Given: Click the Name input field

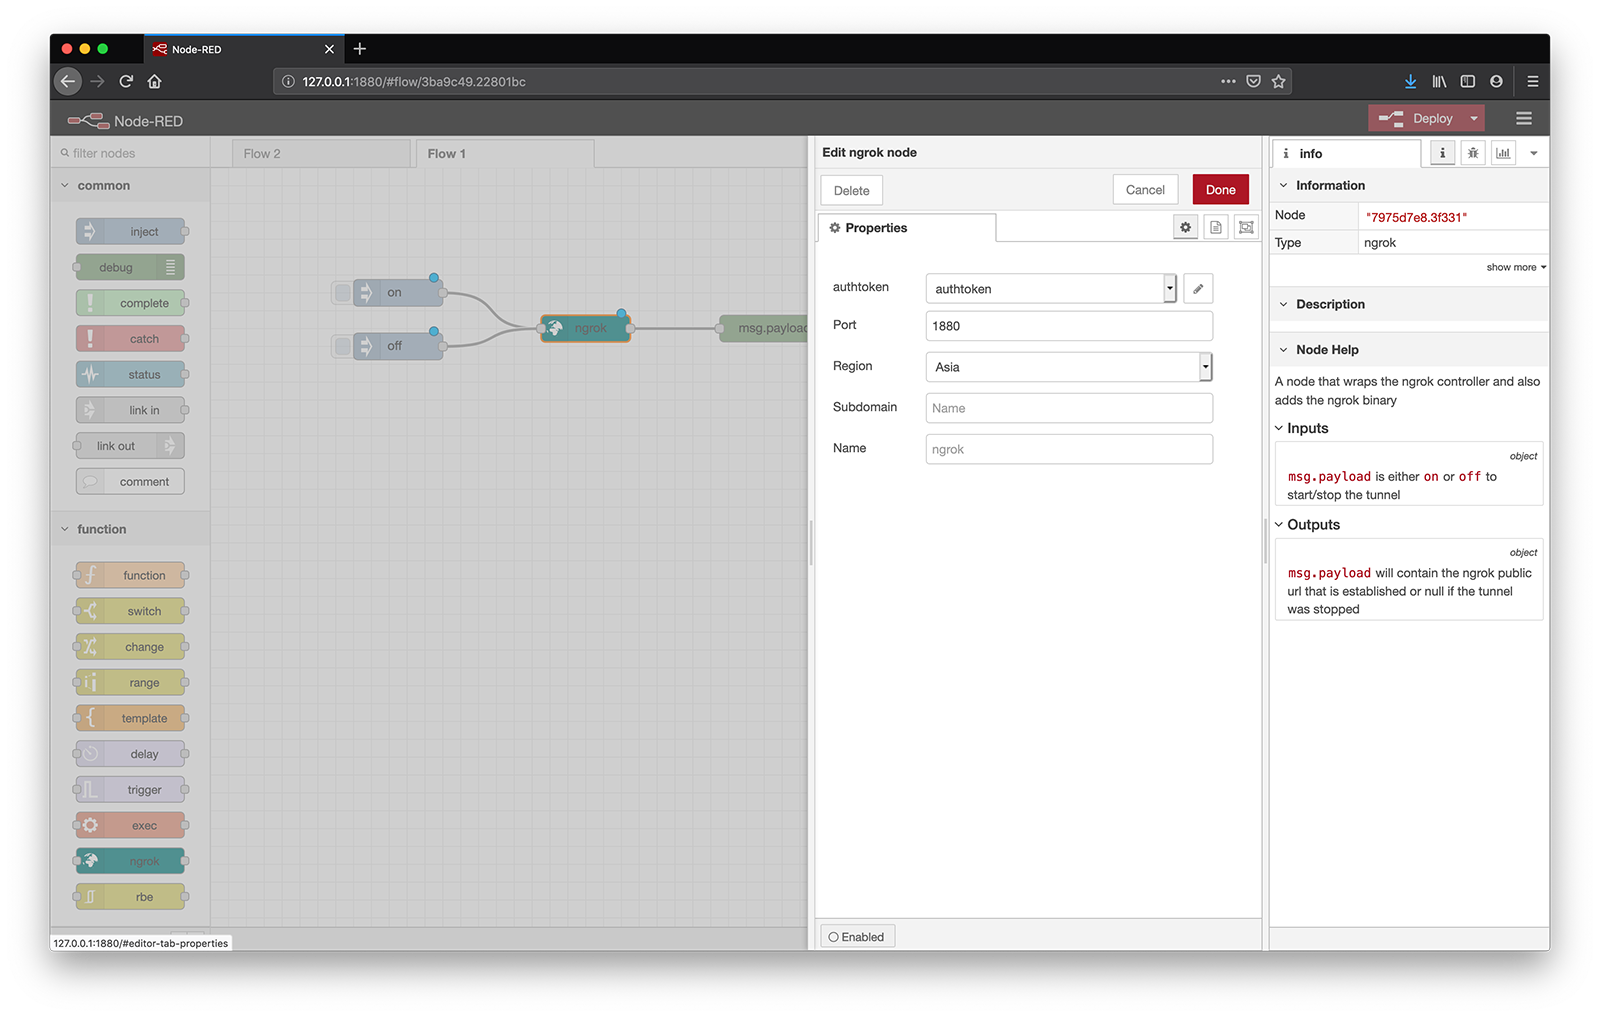Looking at the screenshot, I should (x=1069, y=449).
